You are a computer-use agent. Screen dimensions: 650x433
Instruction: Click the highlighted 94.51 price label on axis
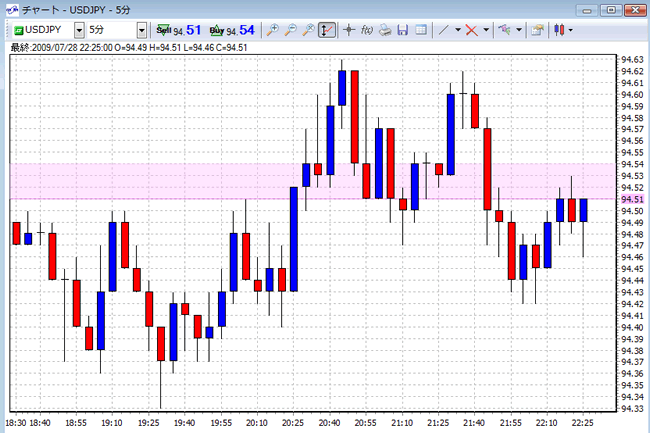point(632,199)
